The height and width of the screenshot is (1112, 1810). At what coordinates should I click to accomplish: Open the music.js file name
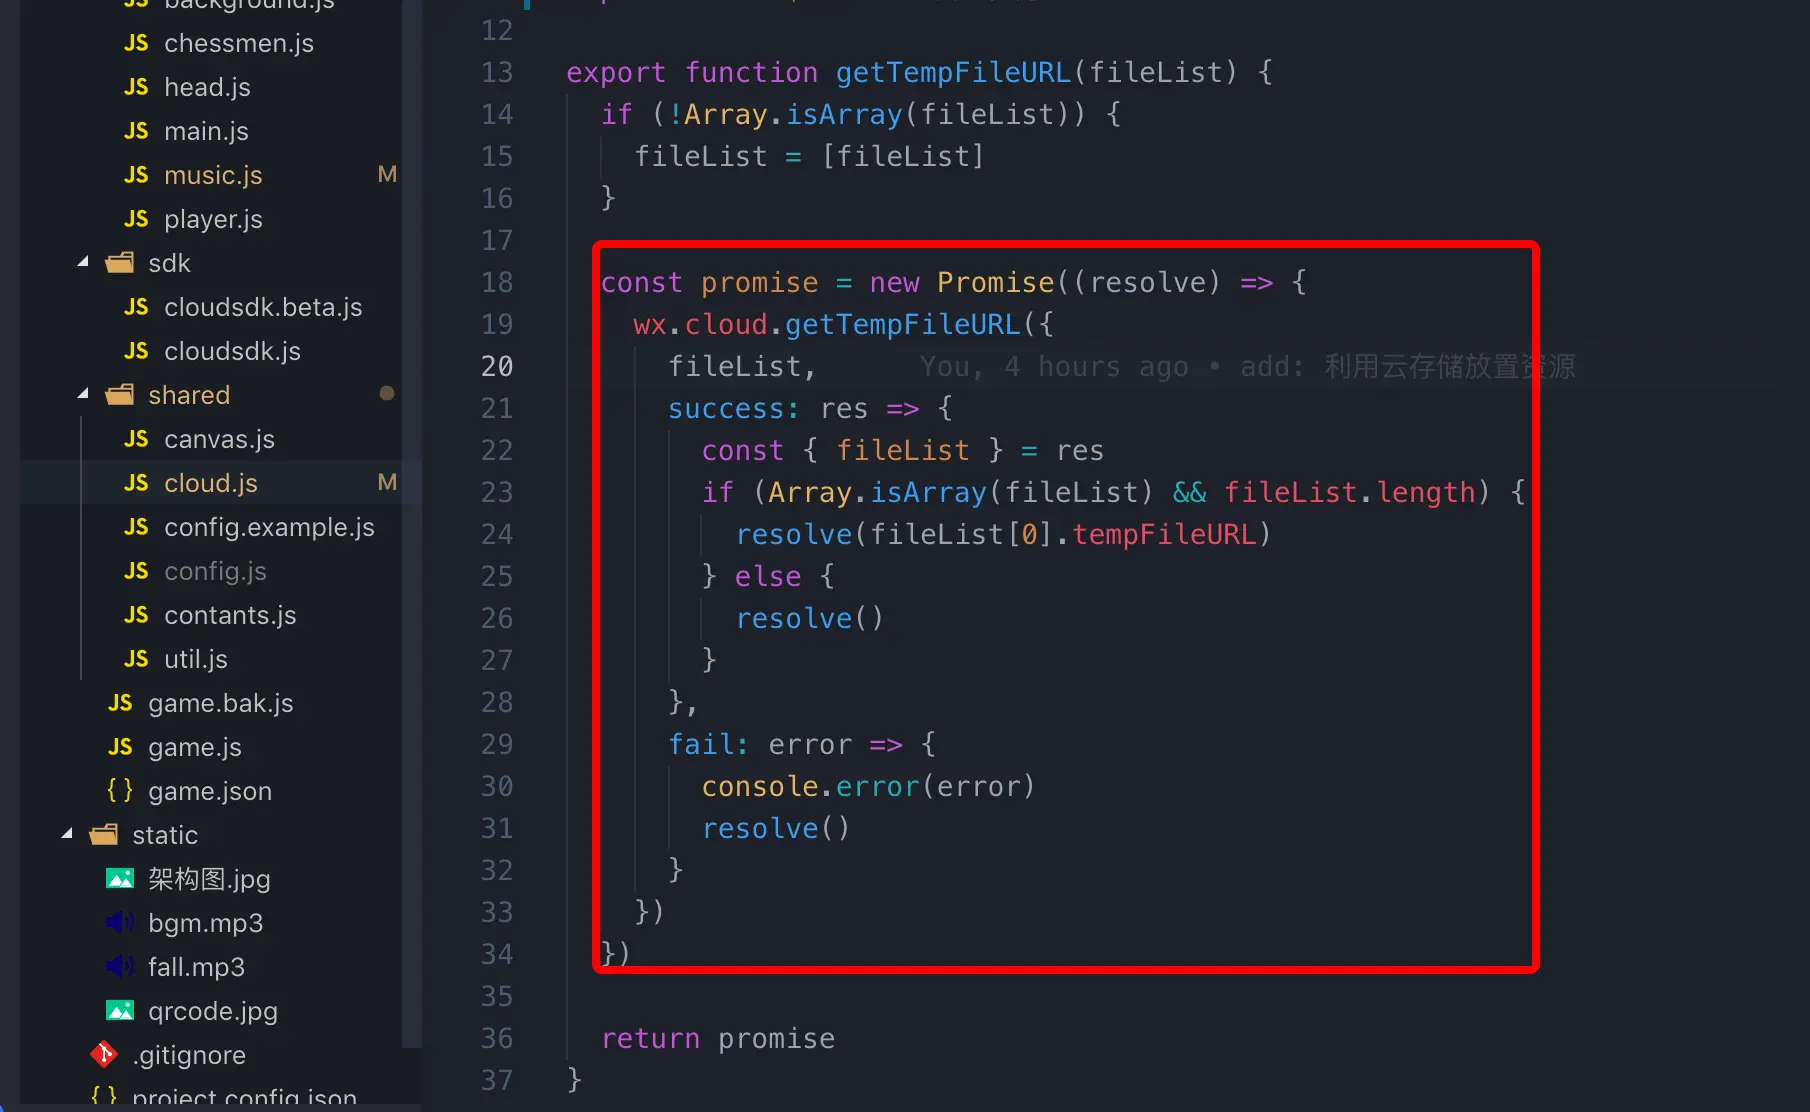pos(213,175)
